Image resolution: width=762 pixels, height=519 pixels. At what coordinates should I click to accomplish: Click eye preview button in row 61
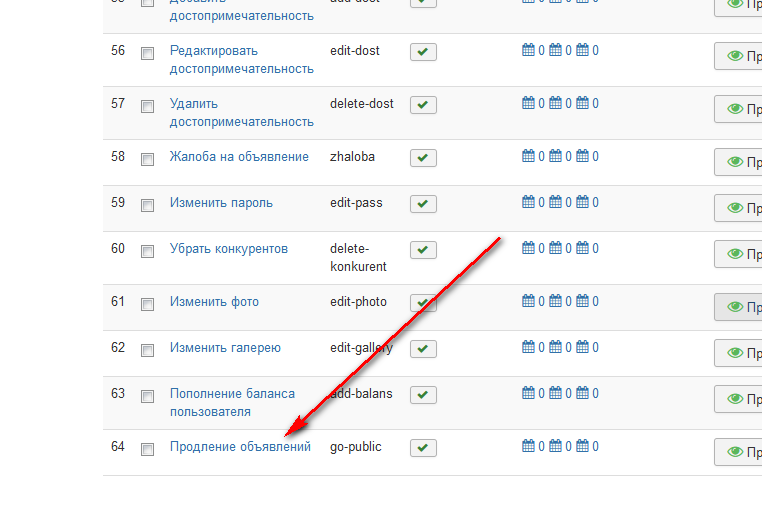pyautogui.click(x=739, y=307)
